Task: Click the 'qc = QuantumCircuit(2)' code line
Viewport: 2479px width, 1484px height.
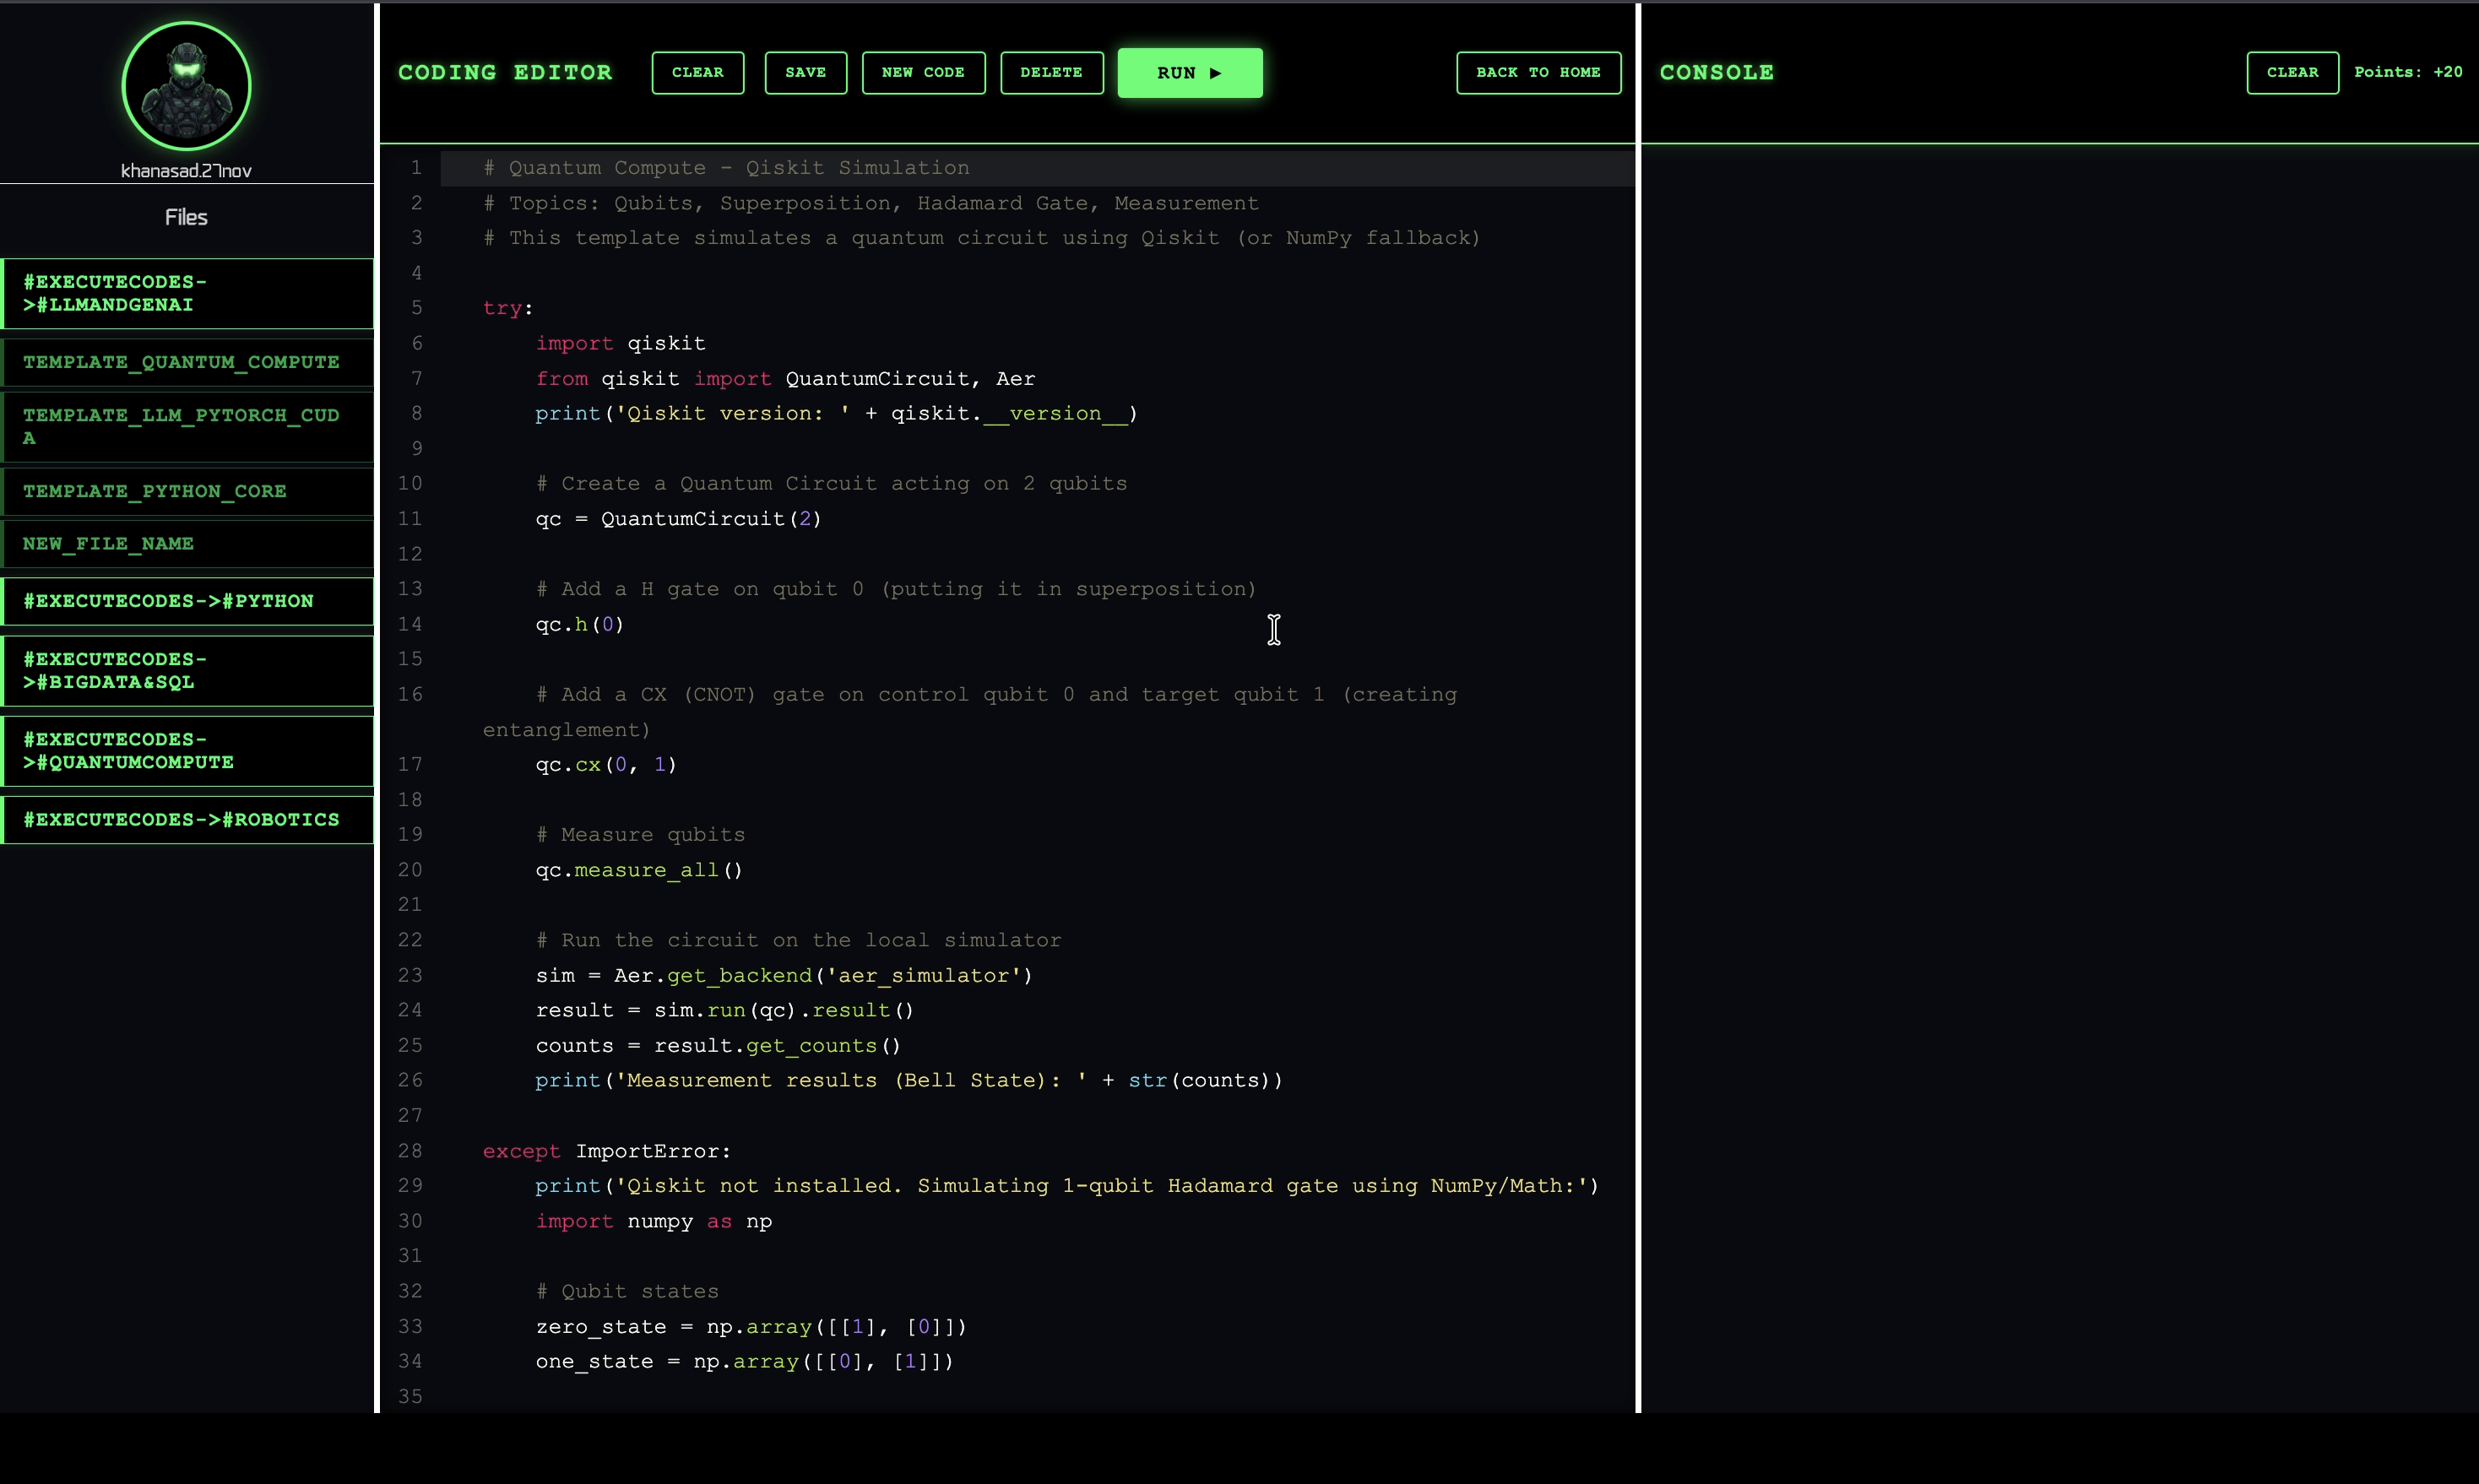Action: 678,519
